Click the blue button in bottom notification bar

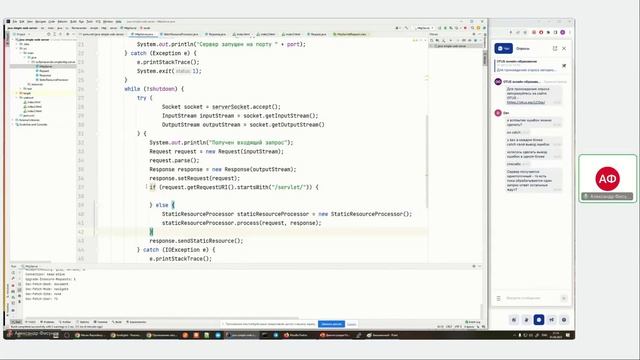tap(331, 324)
